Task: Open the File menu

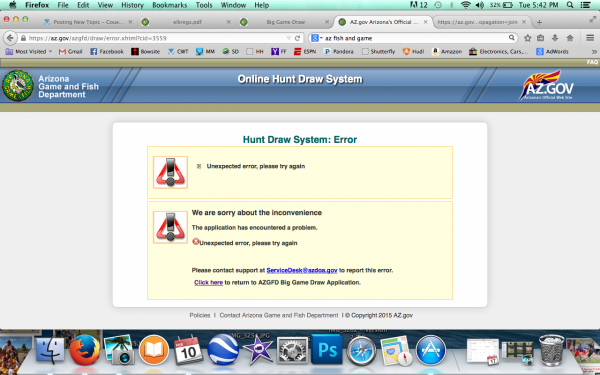Action: coord(63,5)
